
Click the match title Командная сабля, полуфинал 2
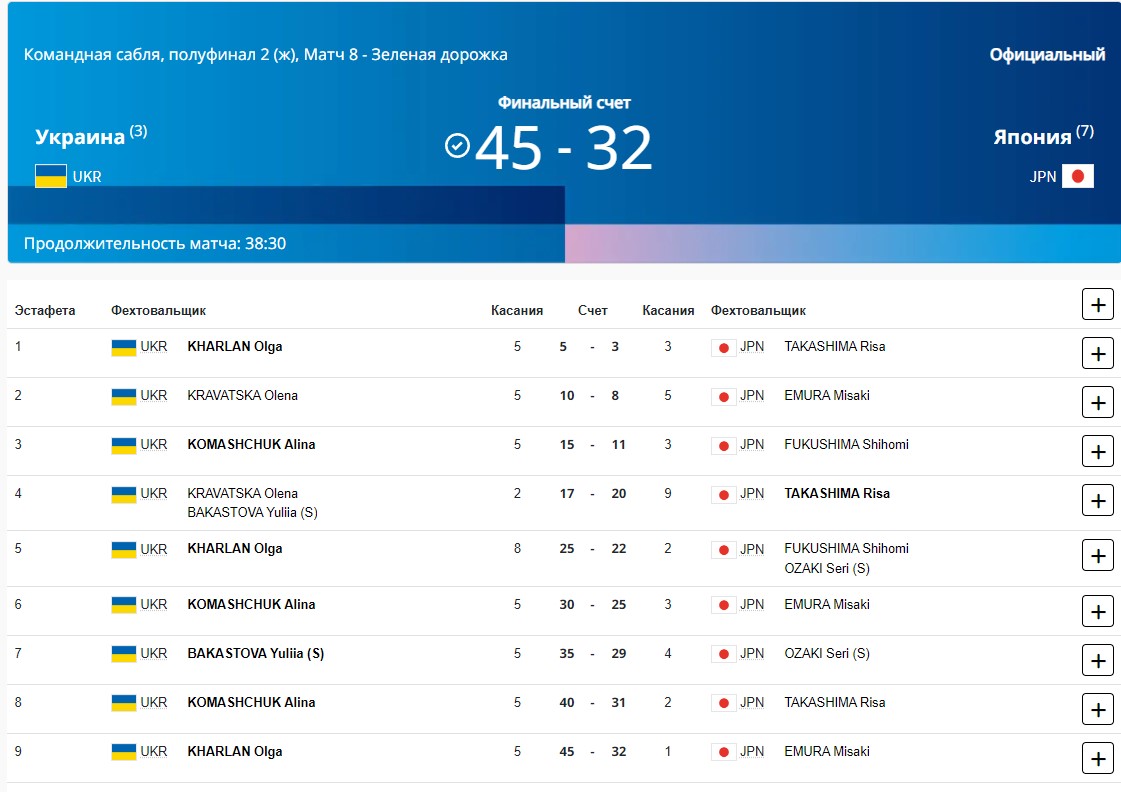265,54
